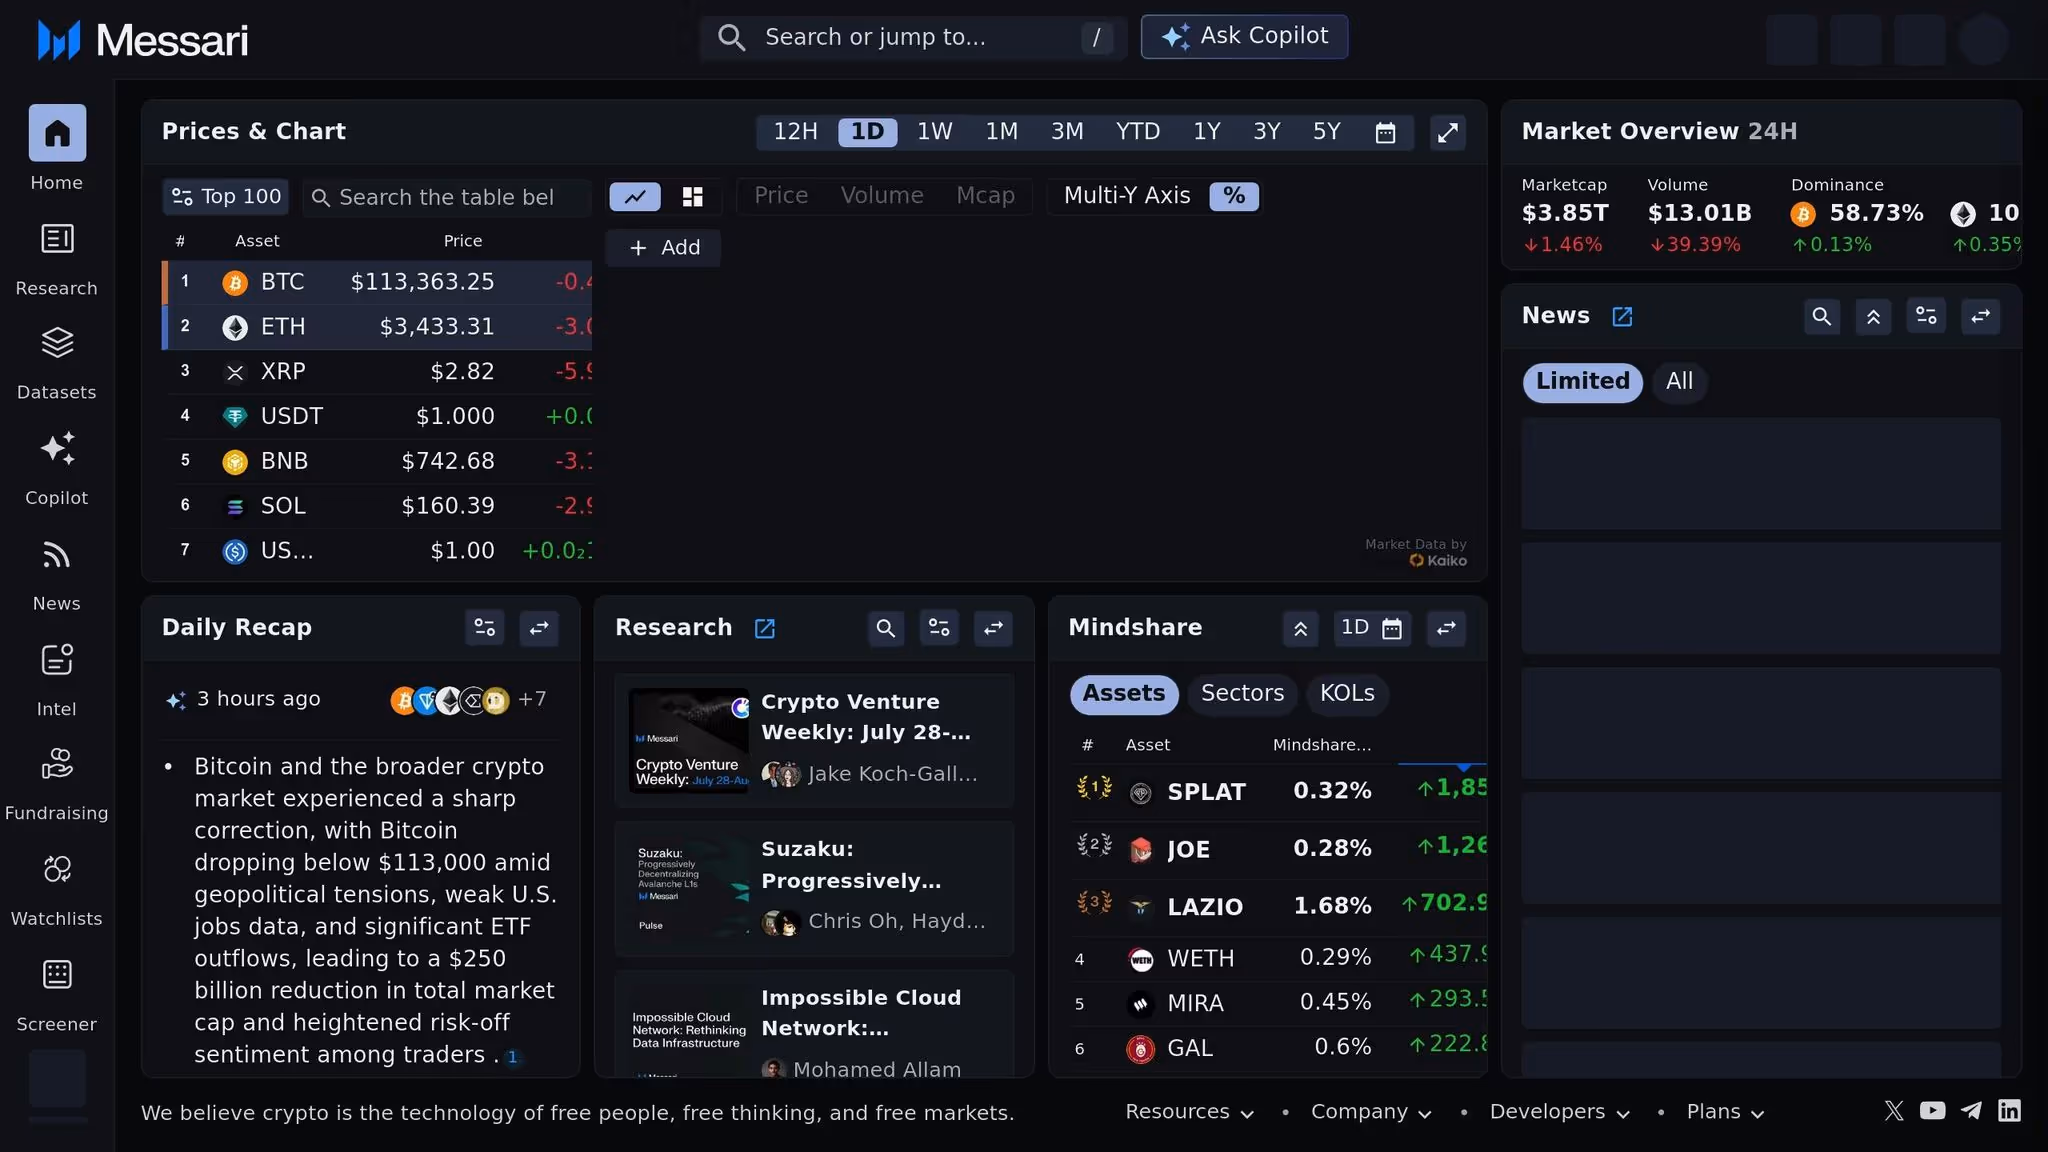Open the Crypto Venture Weekly report thumbnail

[x=688, y=741]
